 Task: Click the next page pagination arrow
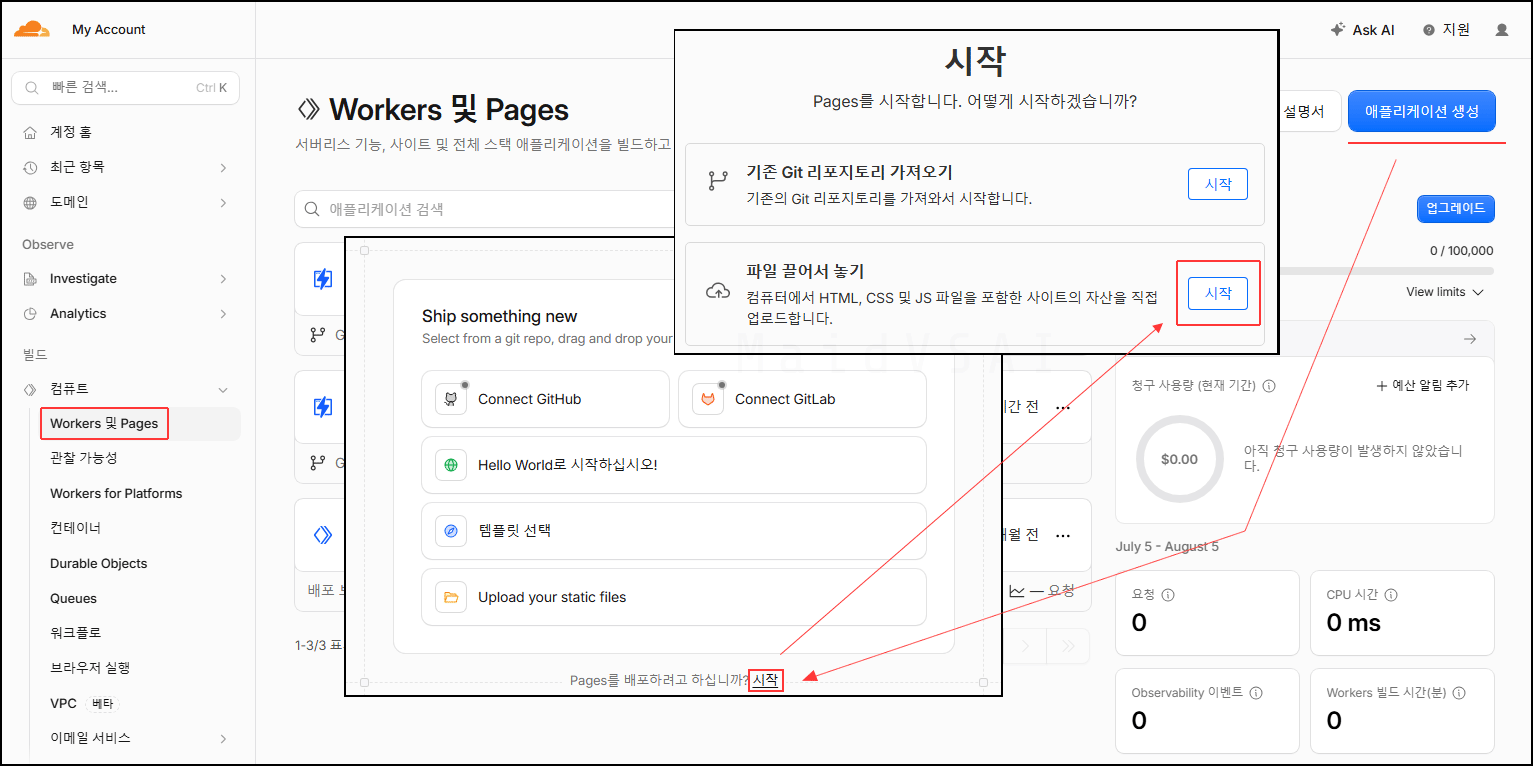1025,646
